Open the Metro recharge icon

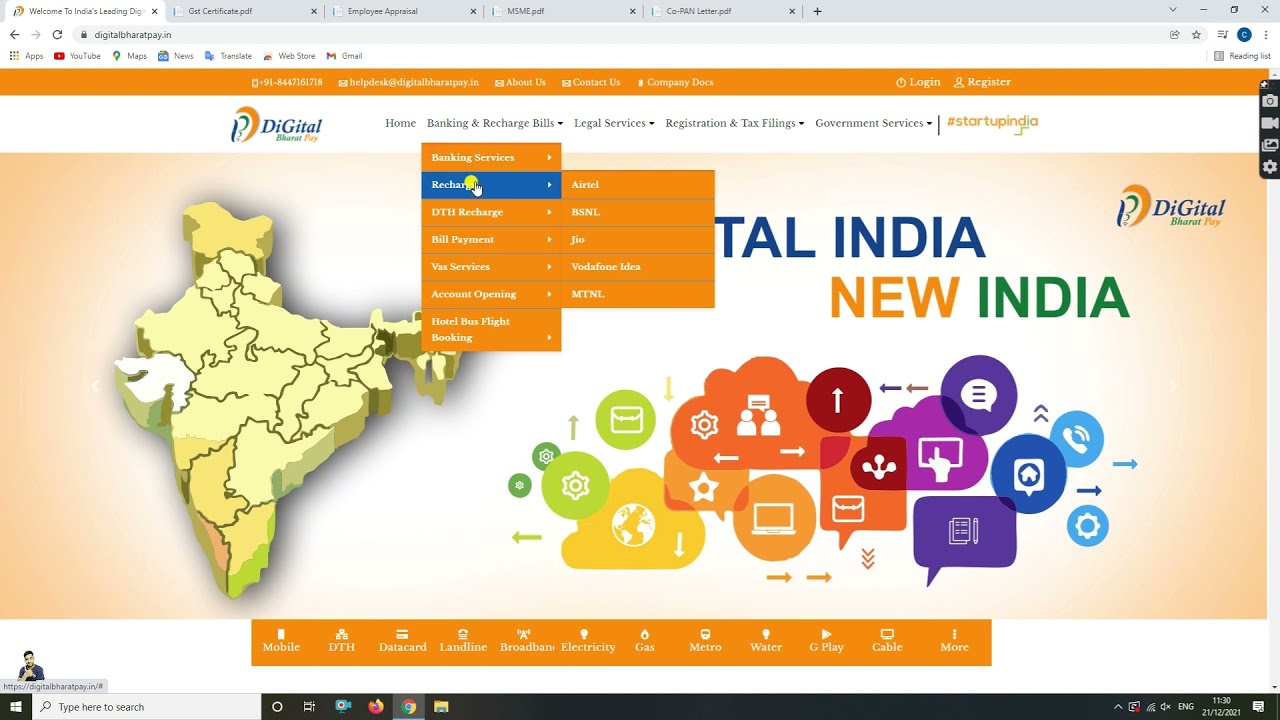click(705, 642)
